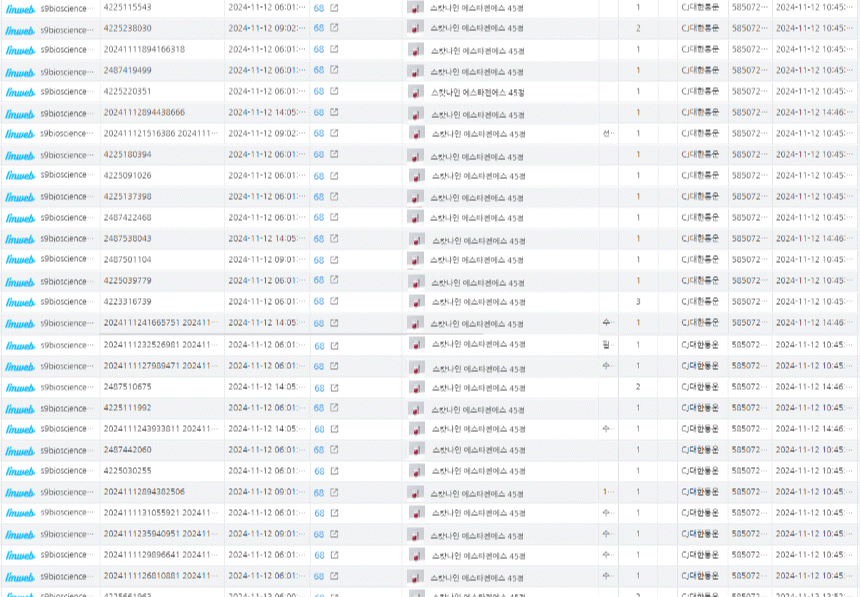View product thumbnail in order 4225091026 row
This screenshot has height=597, width=860.
(417, 176)
